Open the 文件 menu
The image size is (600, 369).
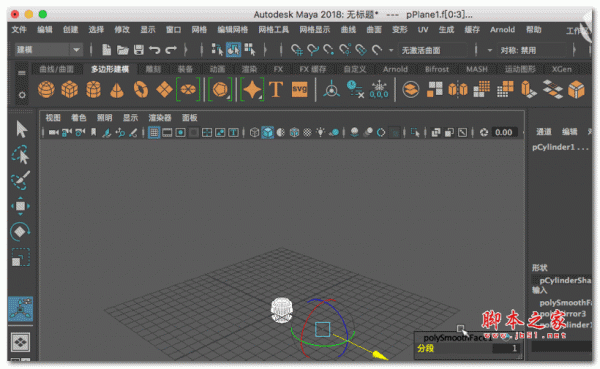click(x=19, y=29)
